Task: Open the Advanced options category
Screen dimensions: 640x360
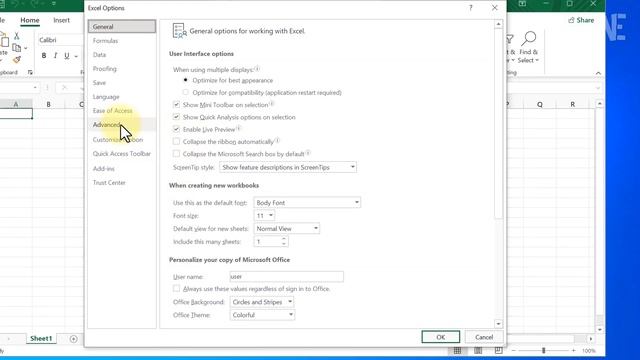Action: pyautogui.click(x=122, y=124)
